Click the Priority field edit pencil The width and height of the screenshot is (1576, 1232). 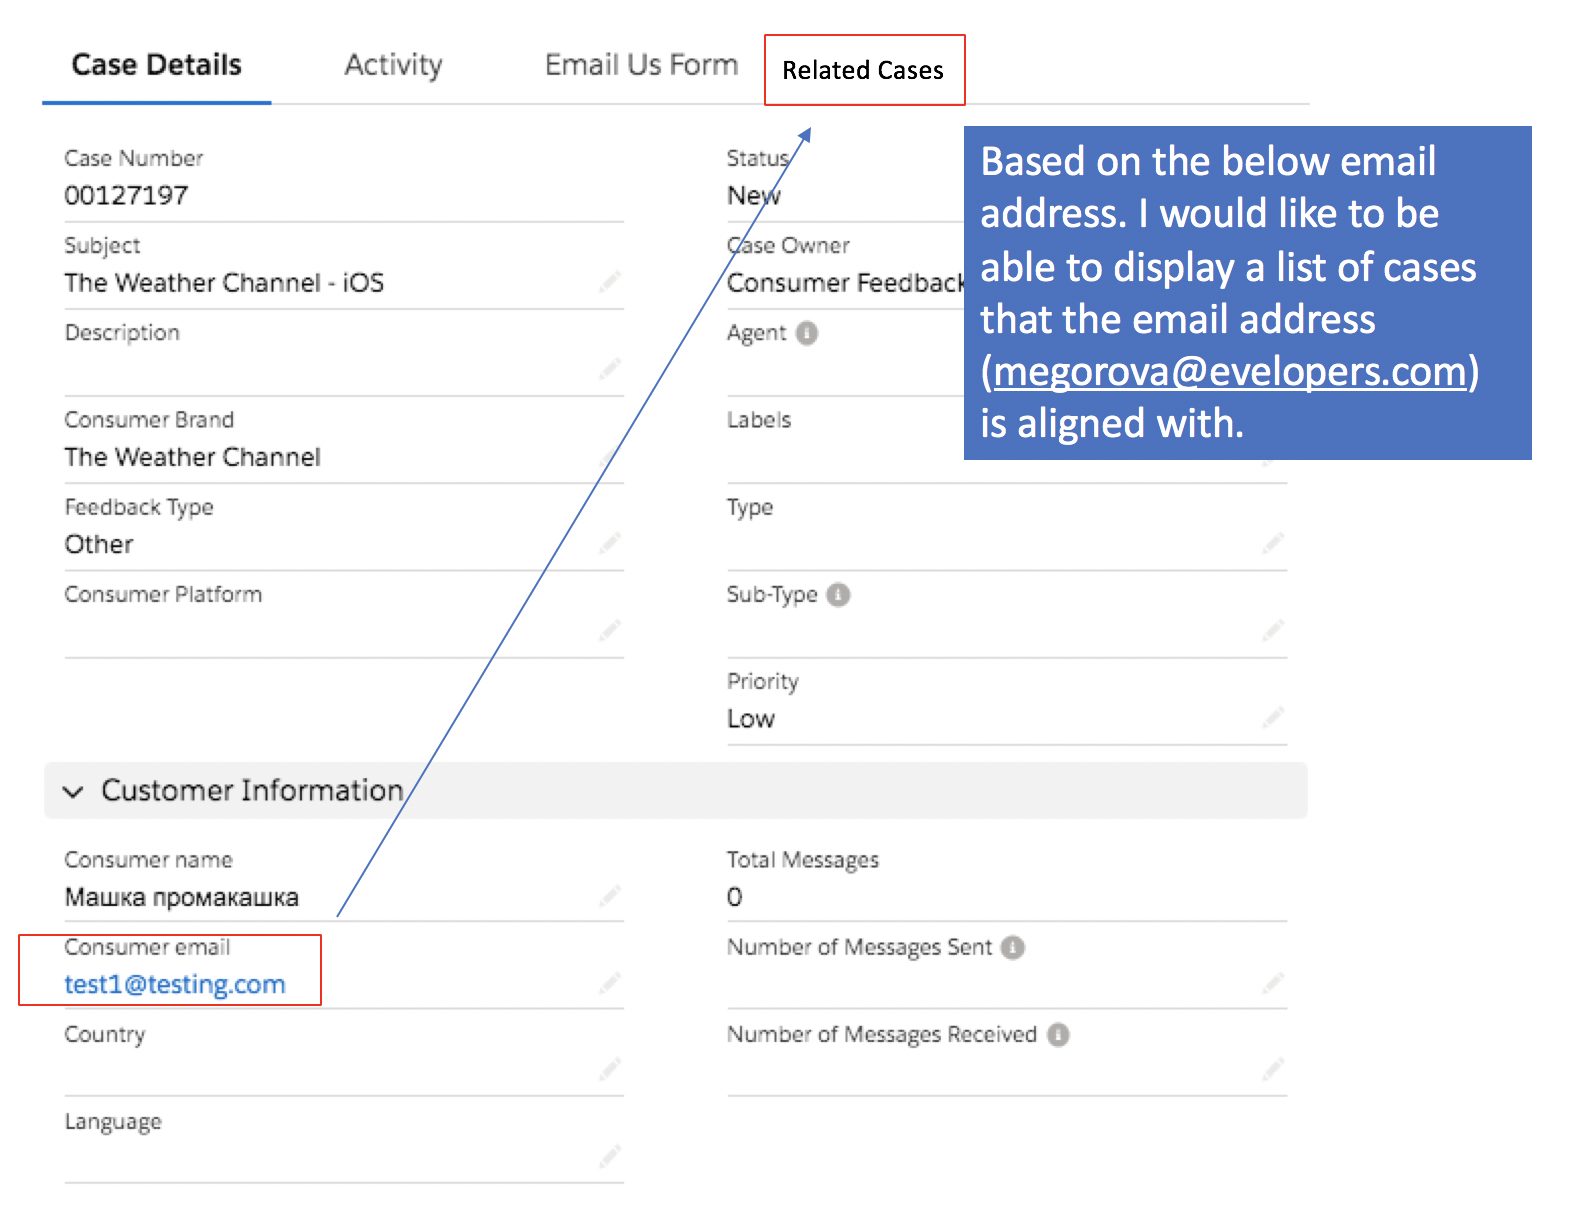[1272, 717]
